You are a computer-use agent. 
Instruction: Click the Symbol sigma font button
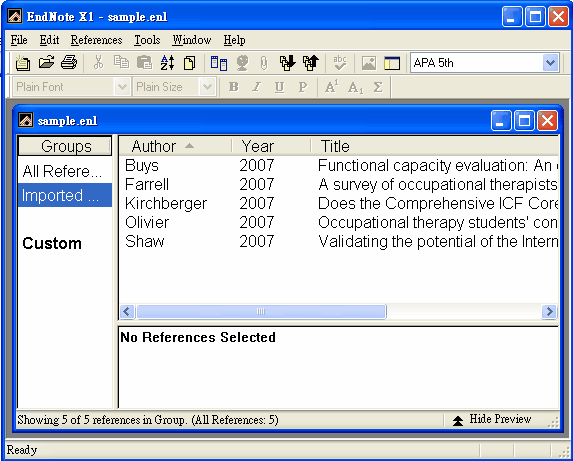point(378,87)
